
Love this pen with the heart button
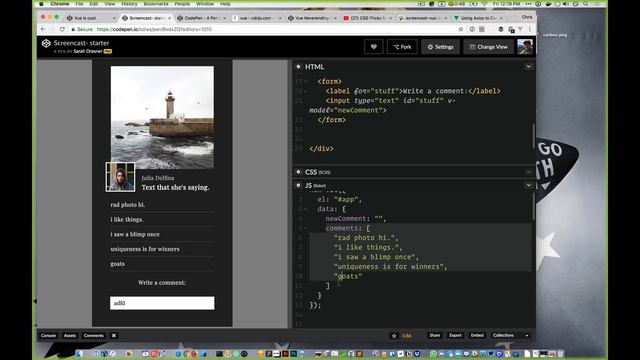point(373,47)
